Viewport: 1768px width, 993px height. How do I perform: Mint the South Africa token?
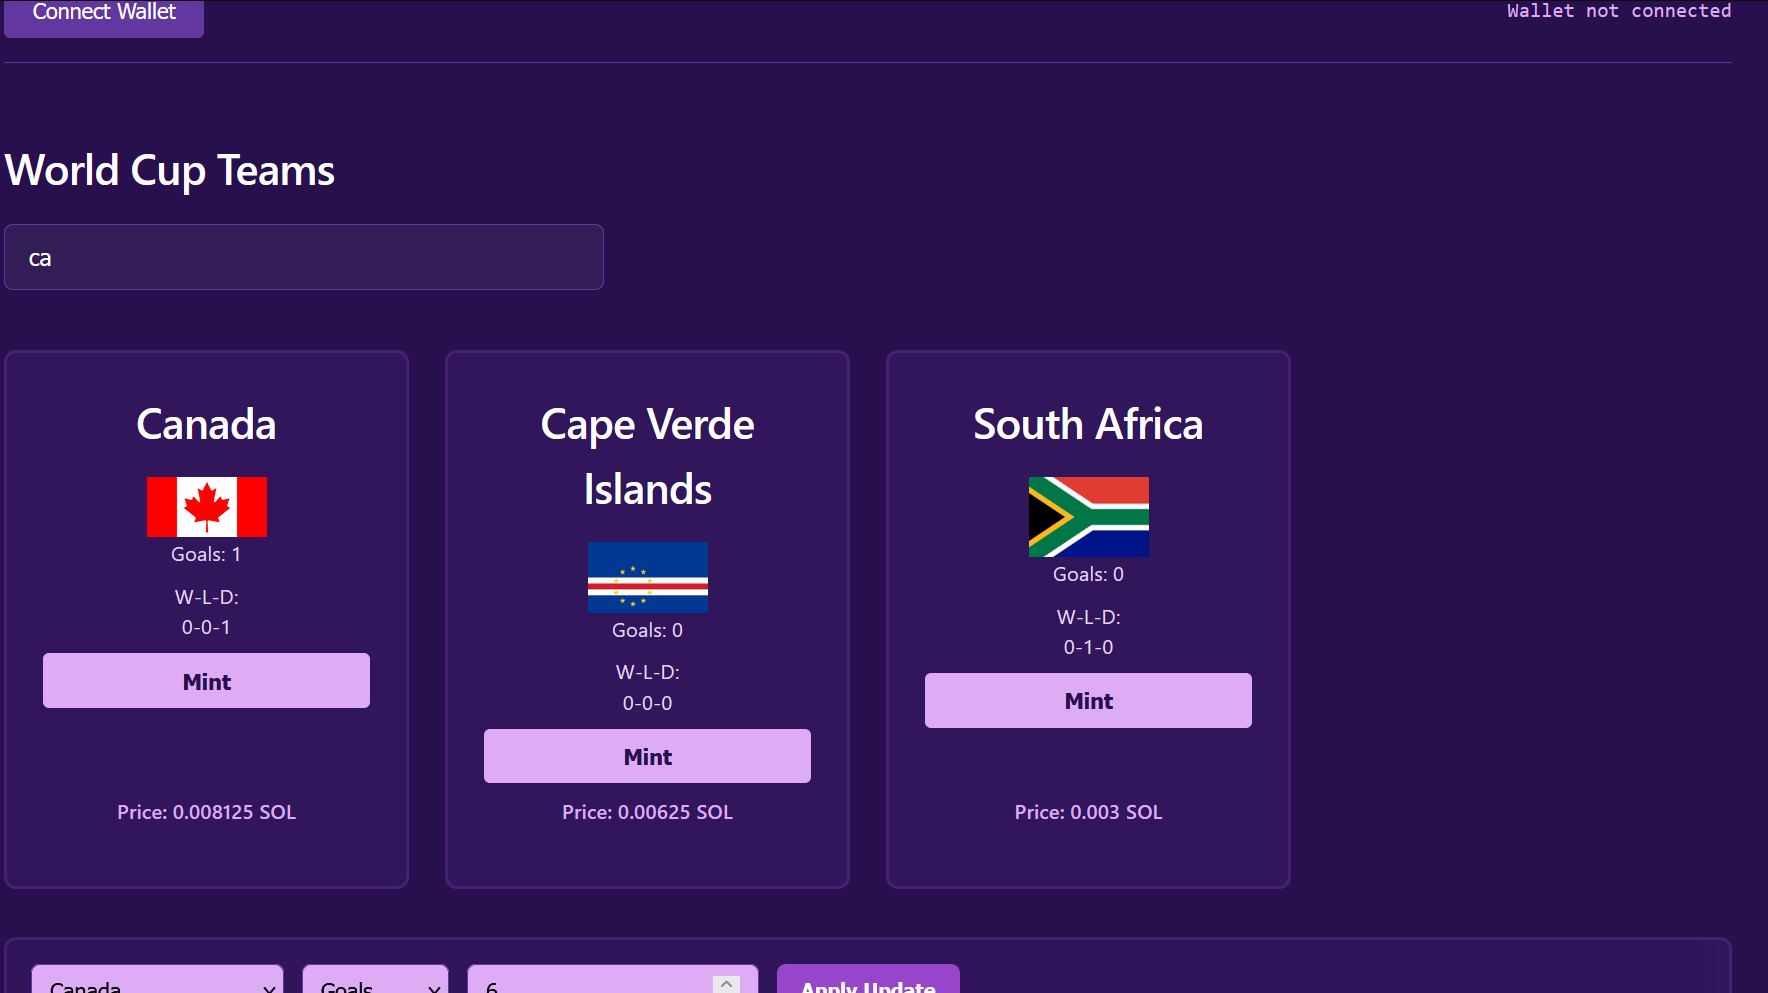[x=1088, y=700]
